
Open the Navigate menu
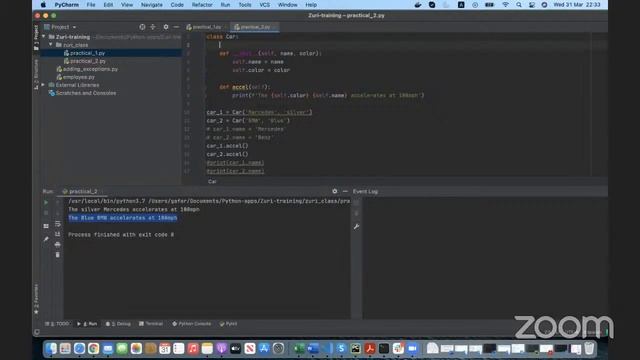[152, 5]
